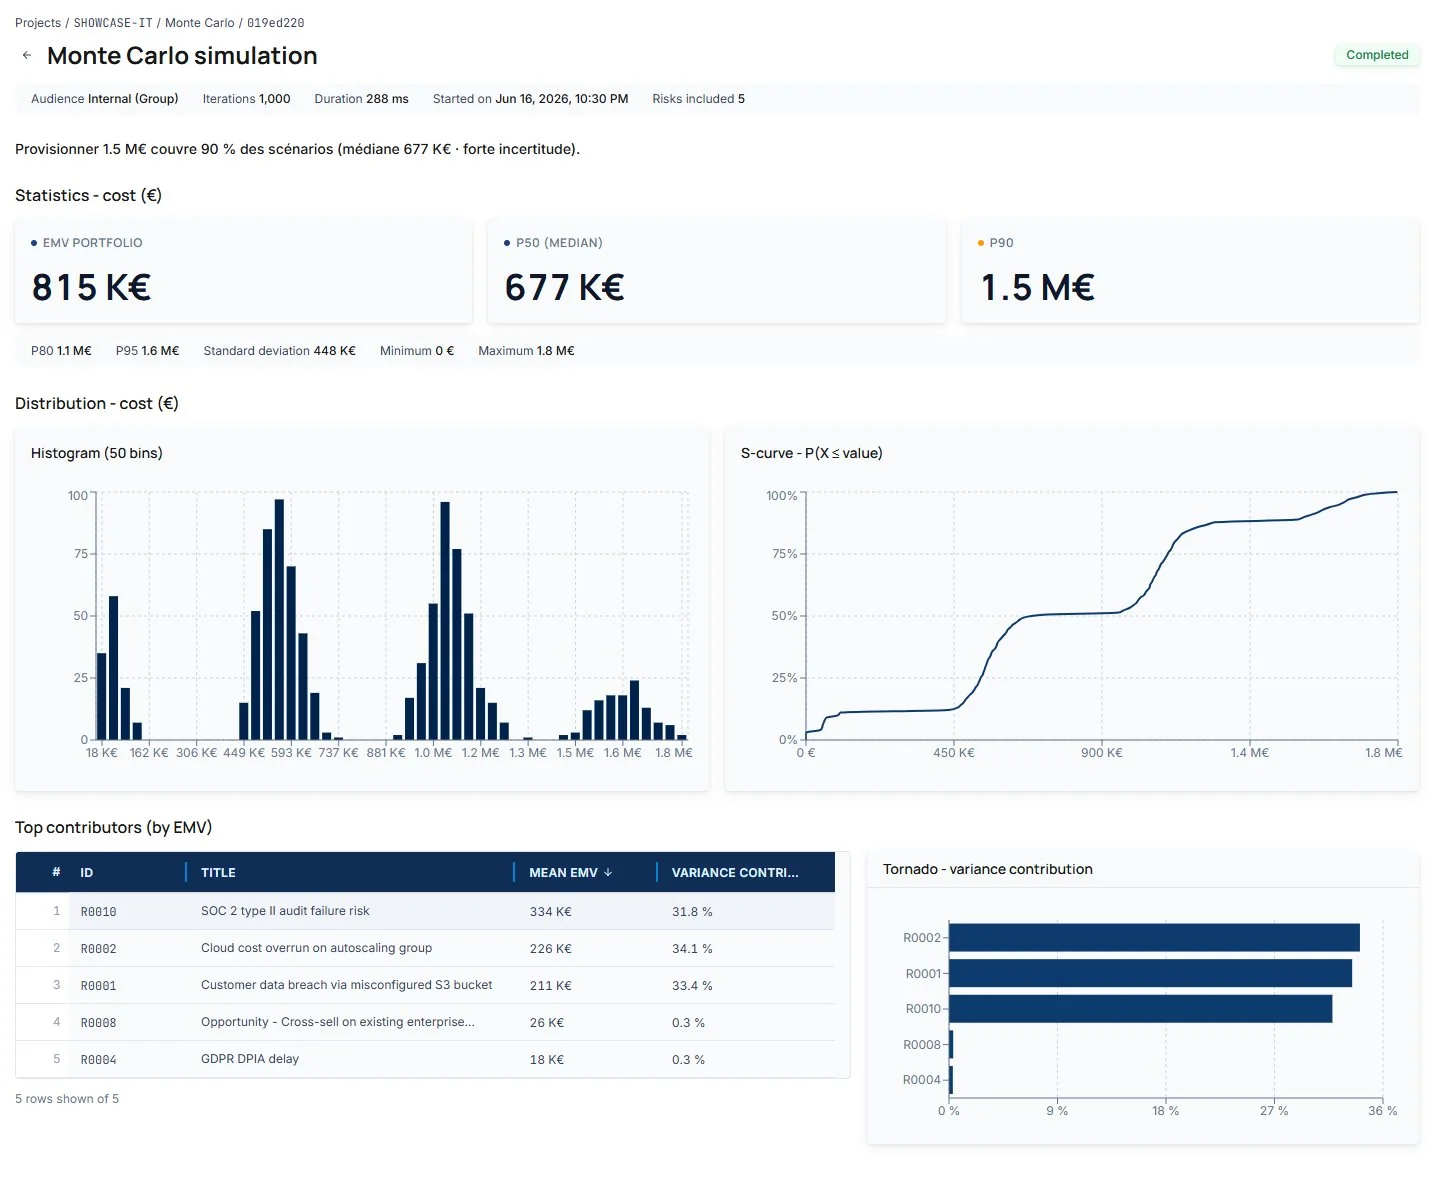Open the Opportunity - Cross-sell row
The image size is (1438, 1195).
(425, 1022)
